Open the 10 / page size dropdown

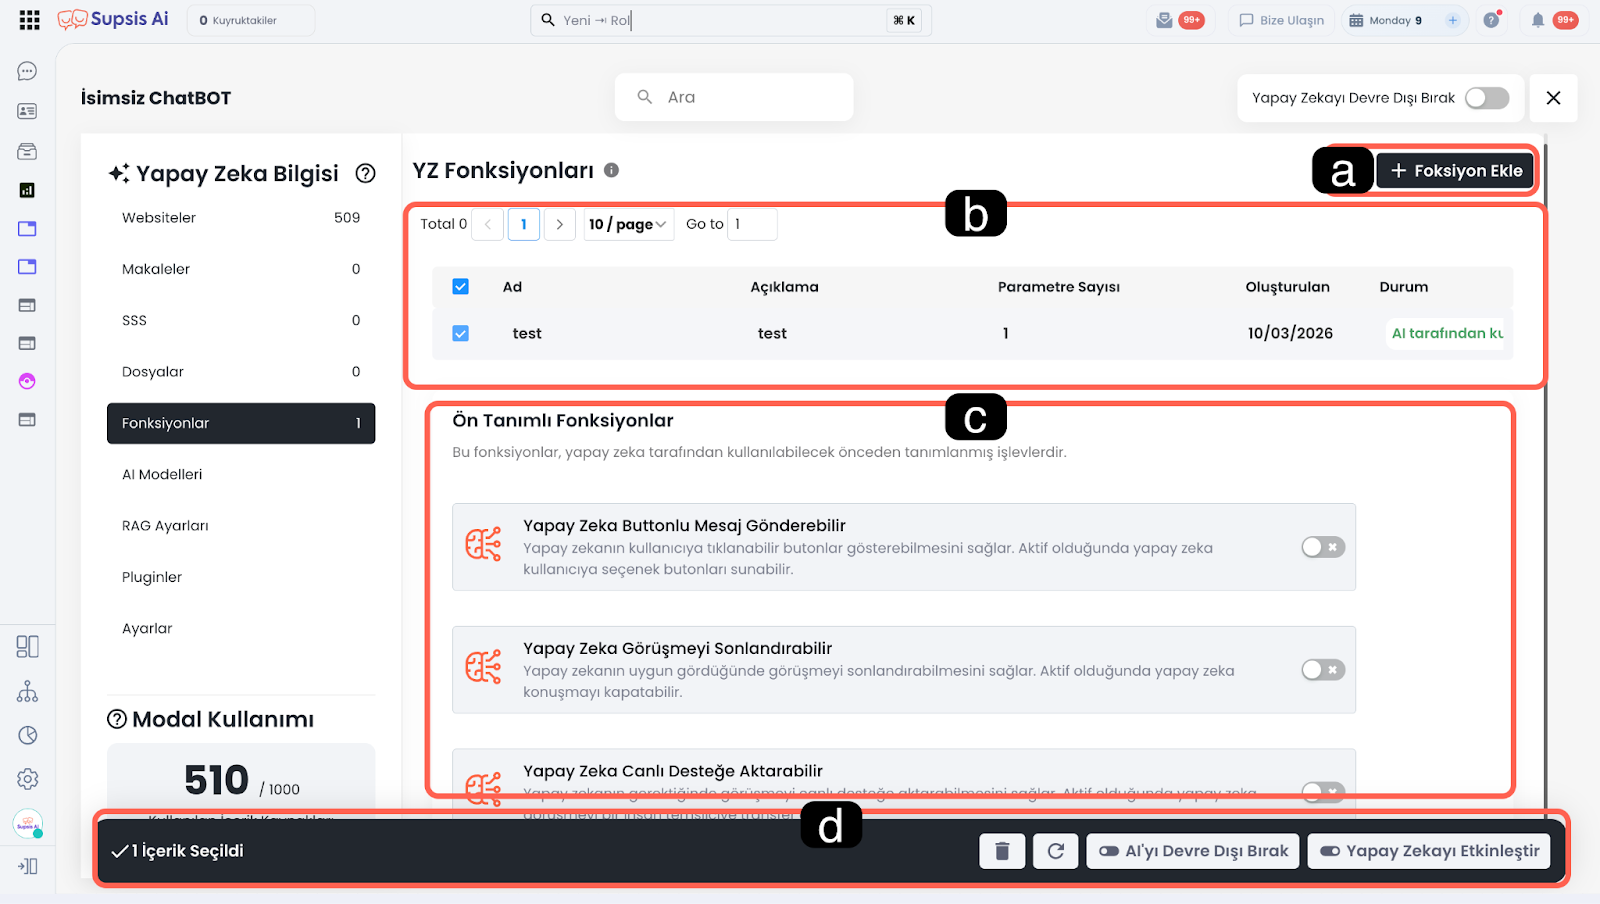(628, 224)
